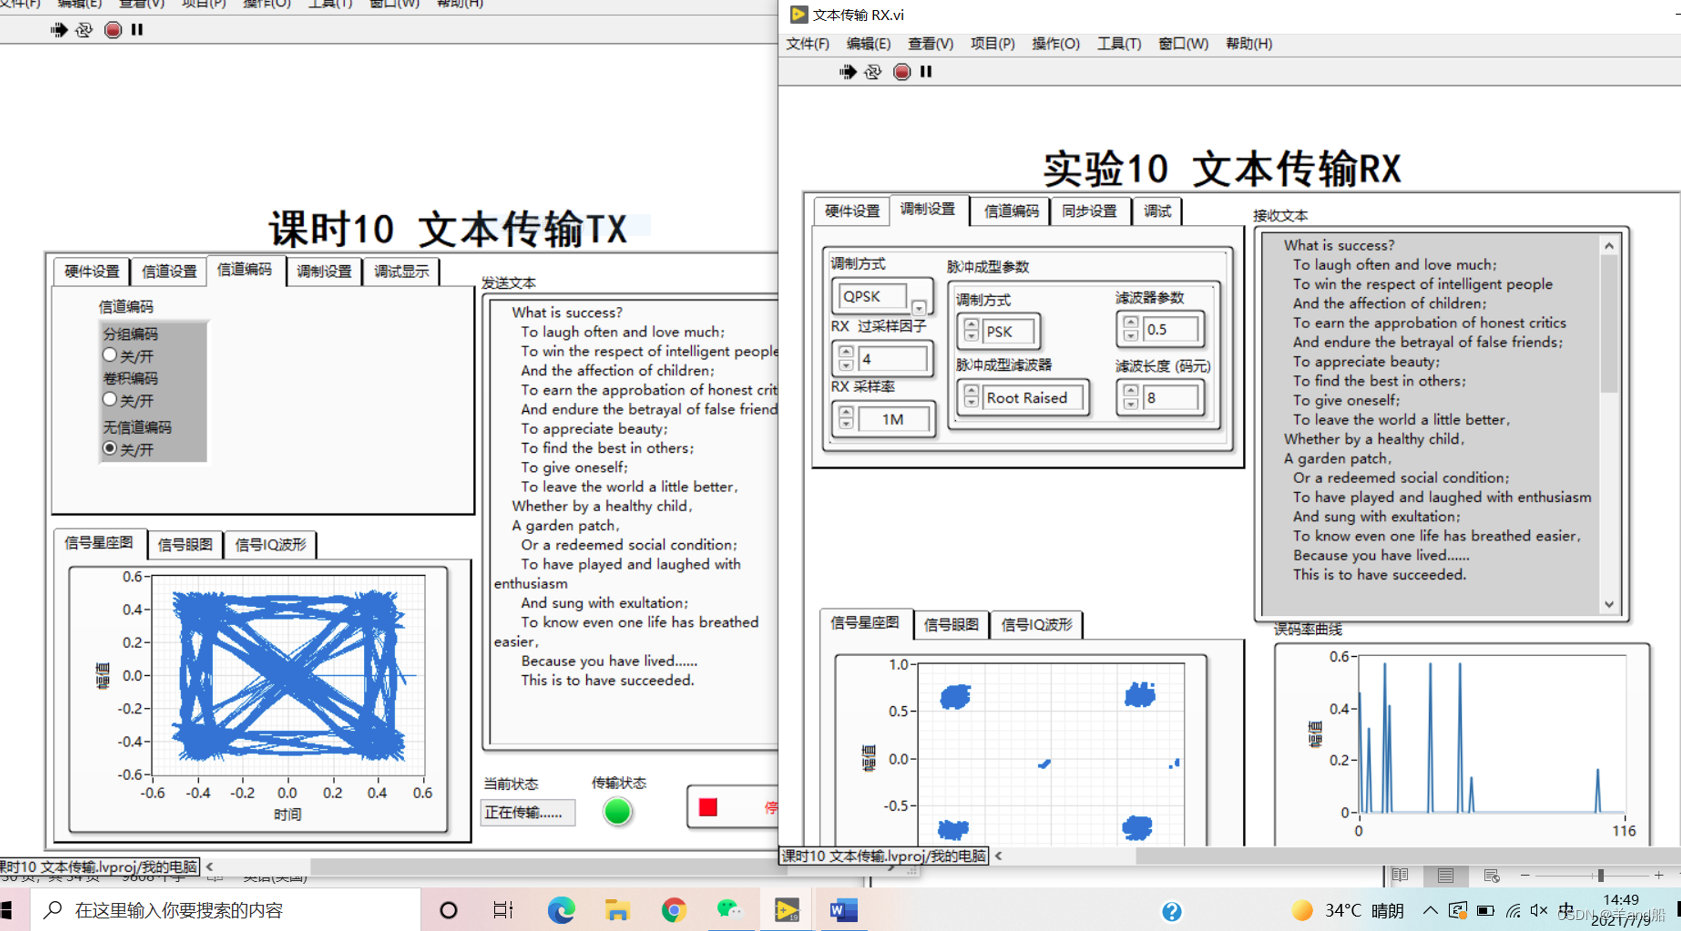Click the RX received-text scroll down arrow
The image size is (1681, 931).
[1609, 604]
